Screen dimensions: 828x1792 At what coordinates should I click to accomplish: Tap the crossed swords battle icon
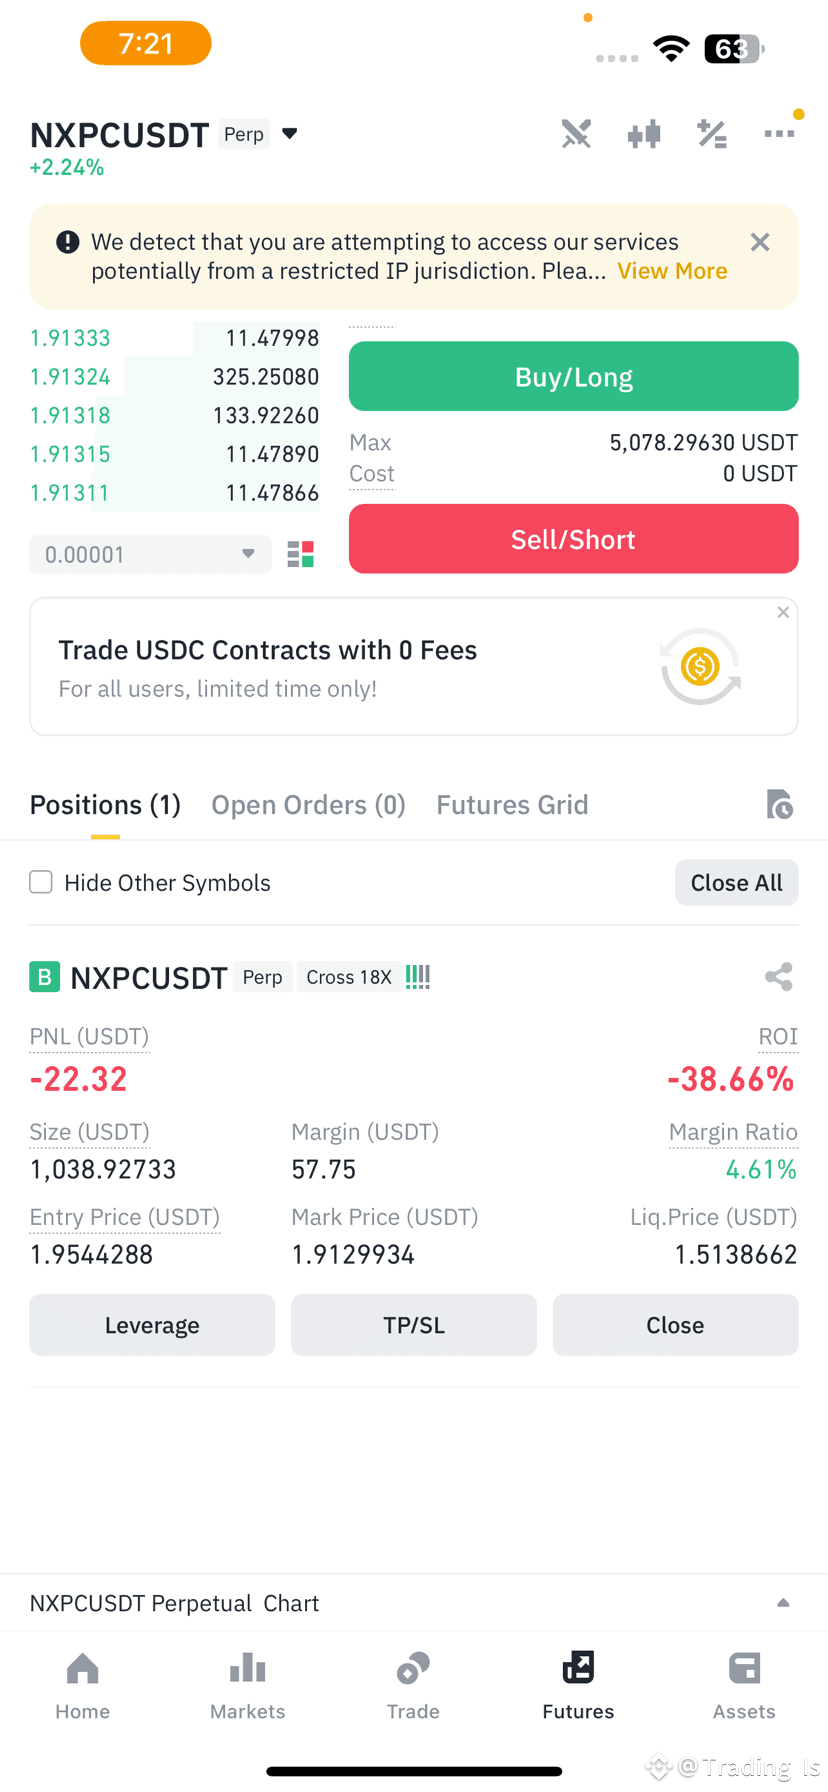(x=576, y=134)
